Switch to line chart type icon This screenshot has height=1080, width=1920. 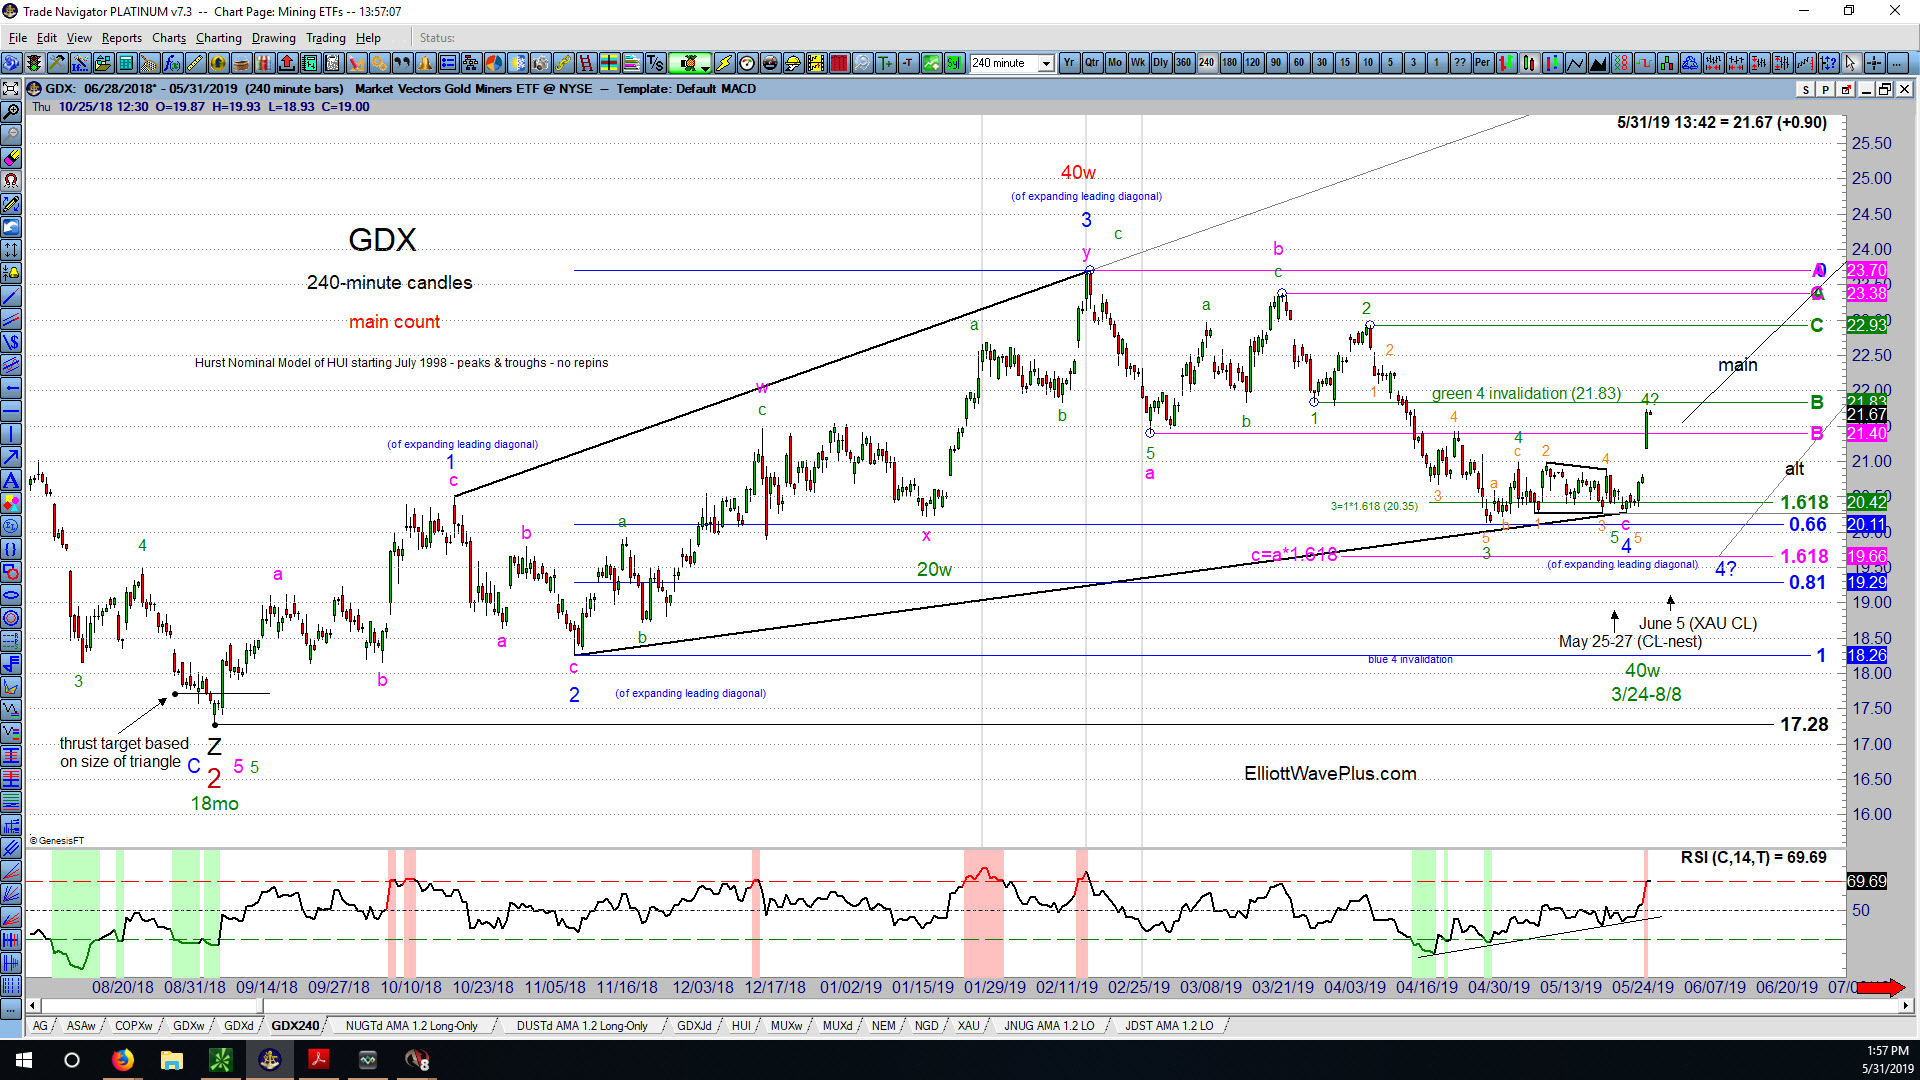(1574, 63)
